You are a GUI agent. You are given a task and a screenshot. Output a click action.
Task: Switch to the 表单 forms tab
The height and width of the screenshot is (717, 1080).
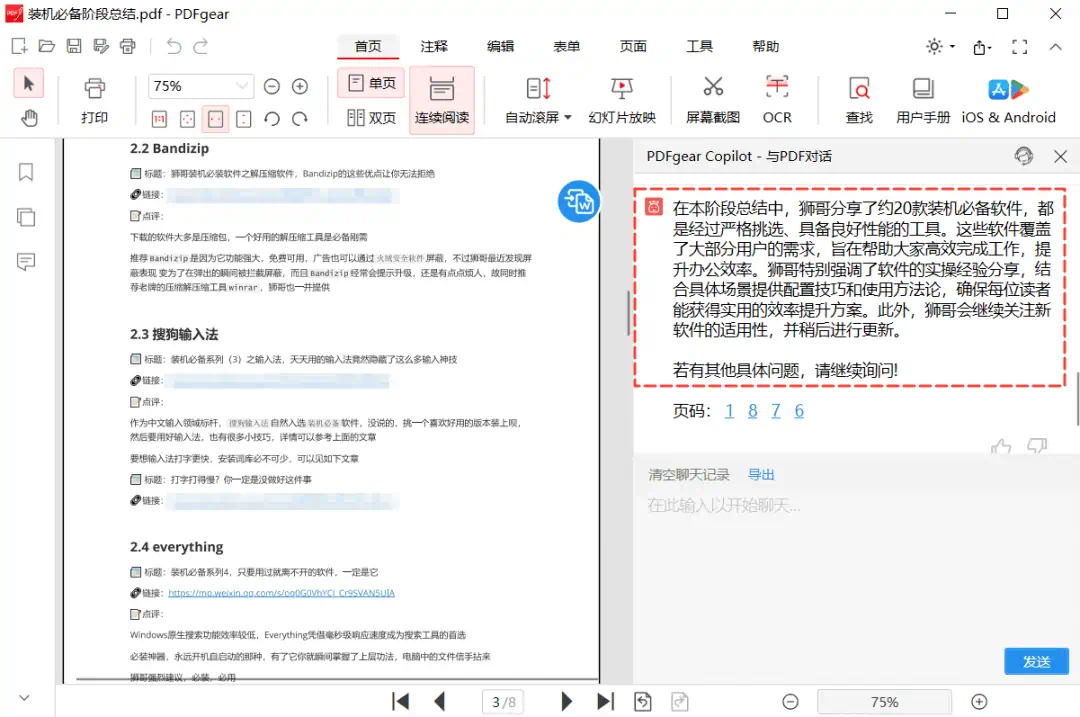pos(566,46)
